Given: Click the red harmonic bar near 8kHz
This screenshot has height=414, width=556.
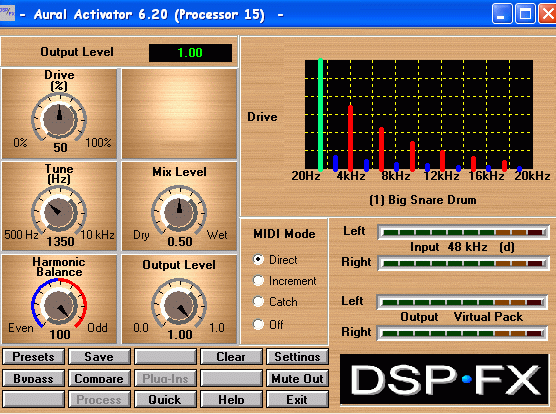Looking at the screenshot, I should (382, 149).
